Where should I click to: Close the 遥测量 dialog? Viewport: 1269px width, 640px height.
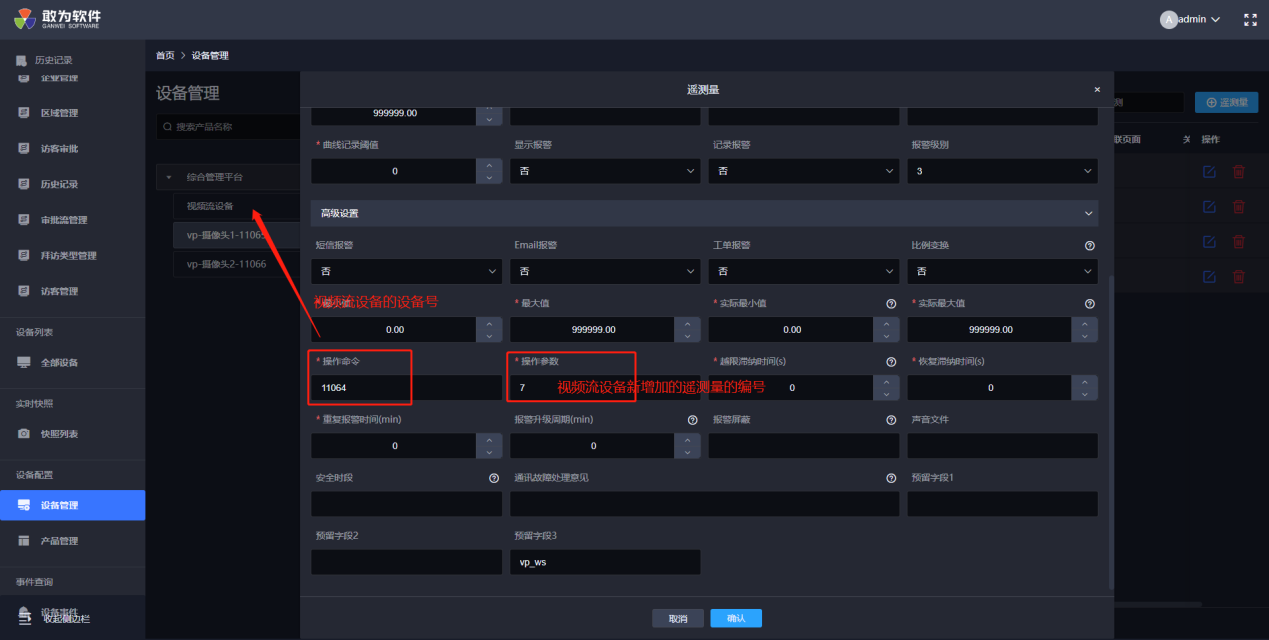coord(1097,89)
